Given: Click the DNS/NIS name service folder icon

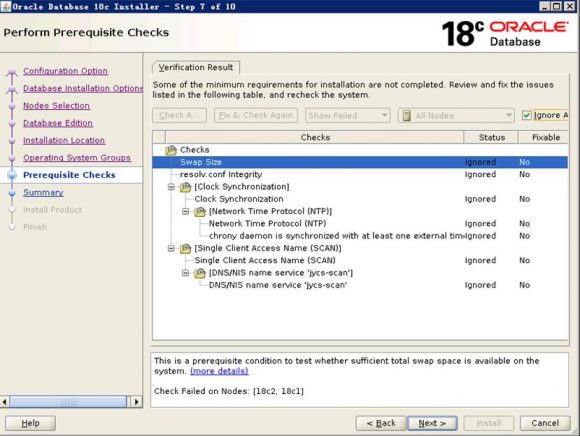Looking at the screenshot, I should [200, 273].
